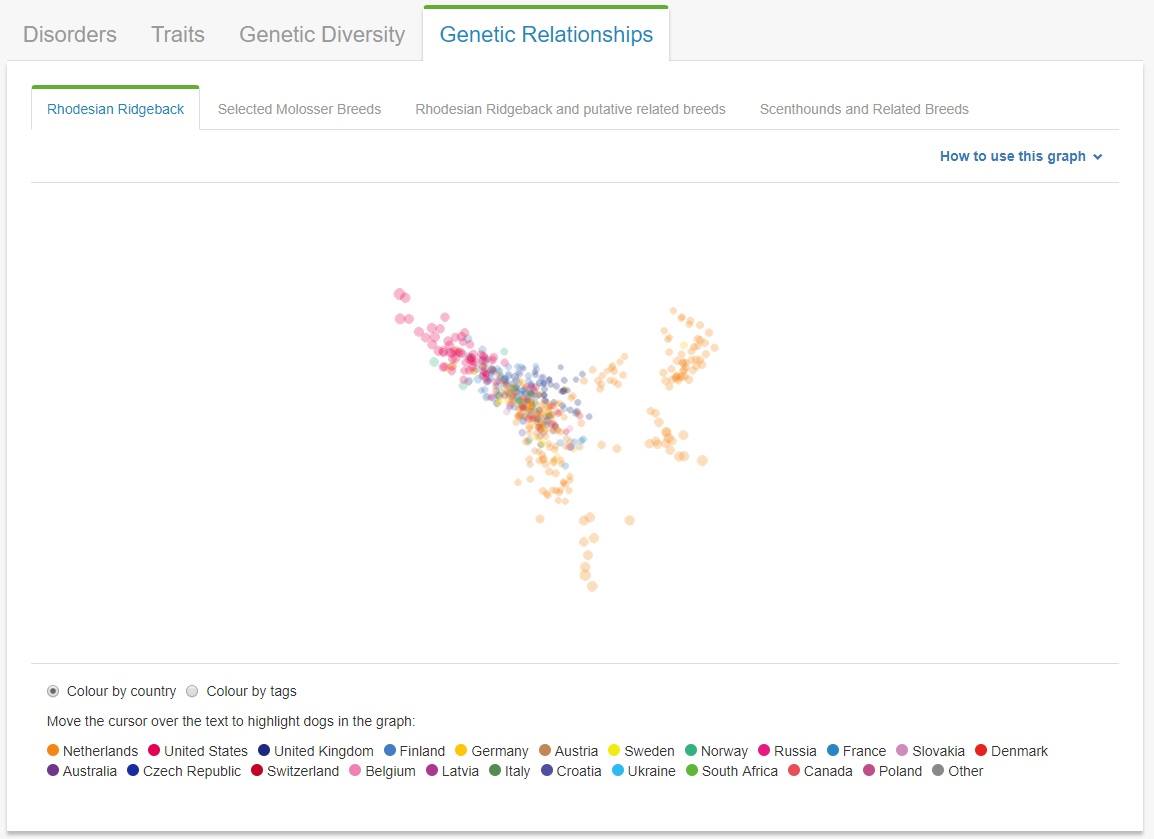Click the Finland blue legend dot
The image size is (1154, 839).
click(390, 750)
